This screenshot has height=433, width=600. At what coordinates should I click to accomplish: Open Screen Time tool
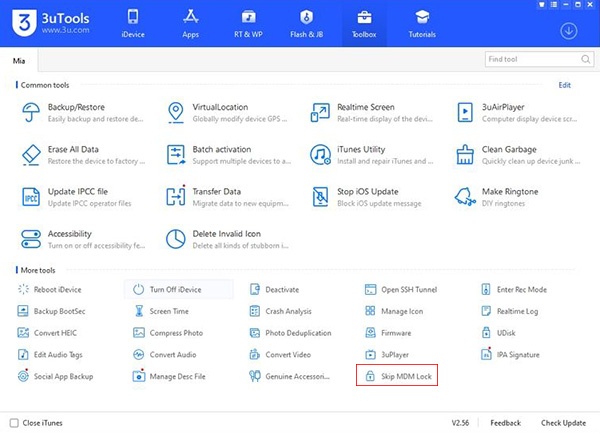tap(161, 311)
